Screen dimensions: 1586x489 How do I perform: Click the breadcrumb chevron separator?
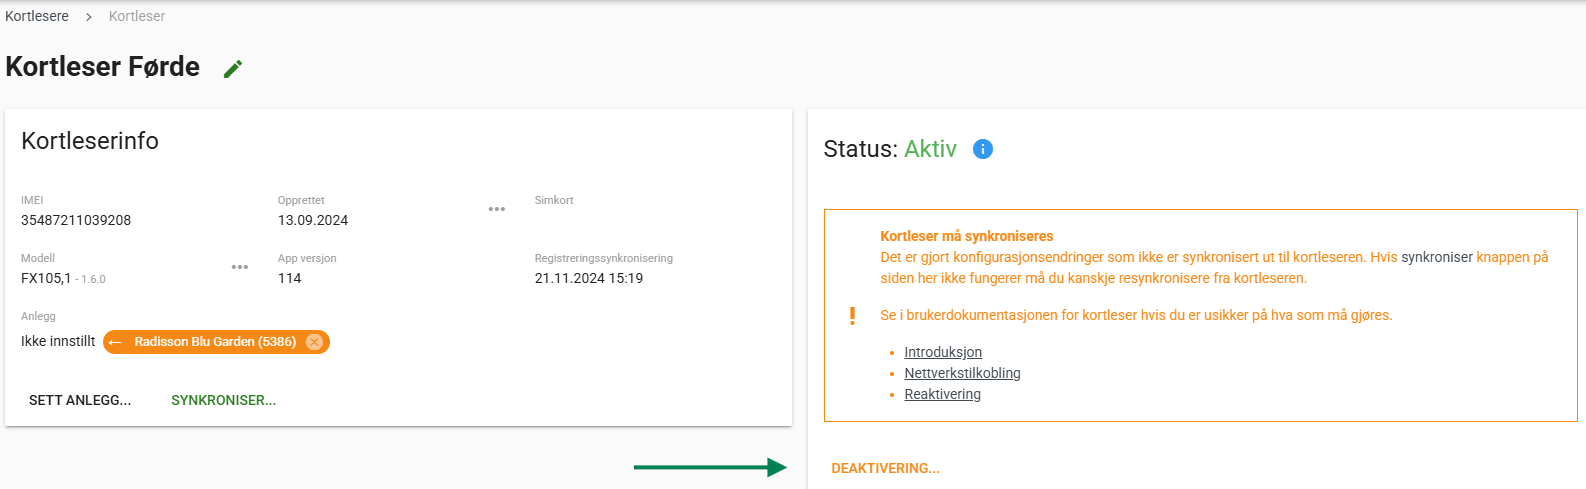89,17
